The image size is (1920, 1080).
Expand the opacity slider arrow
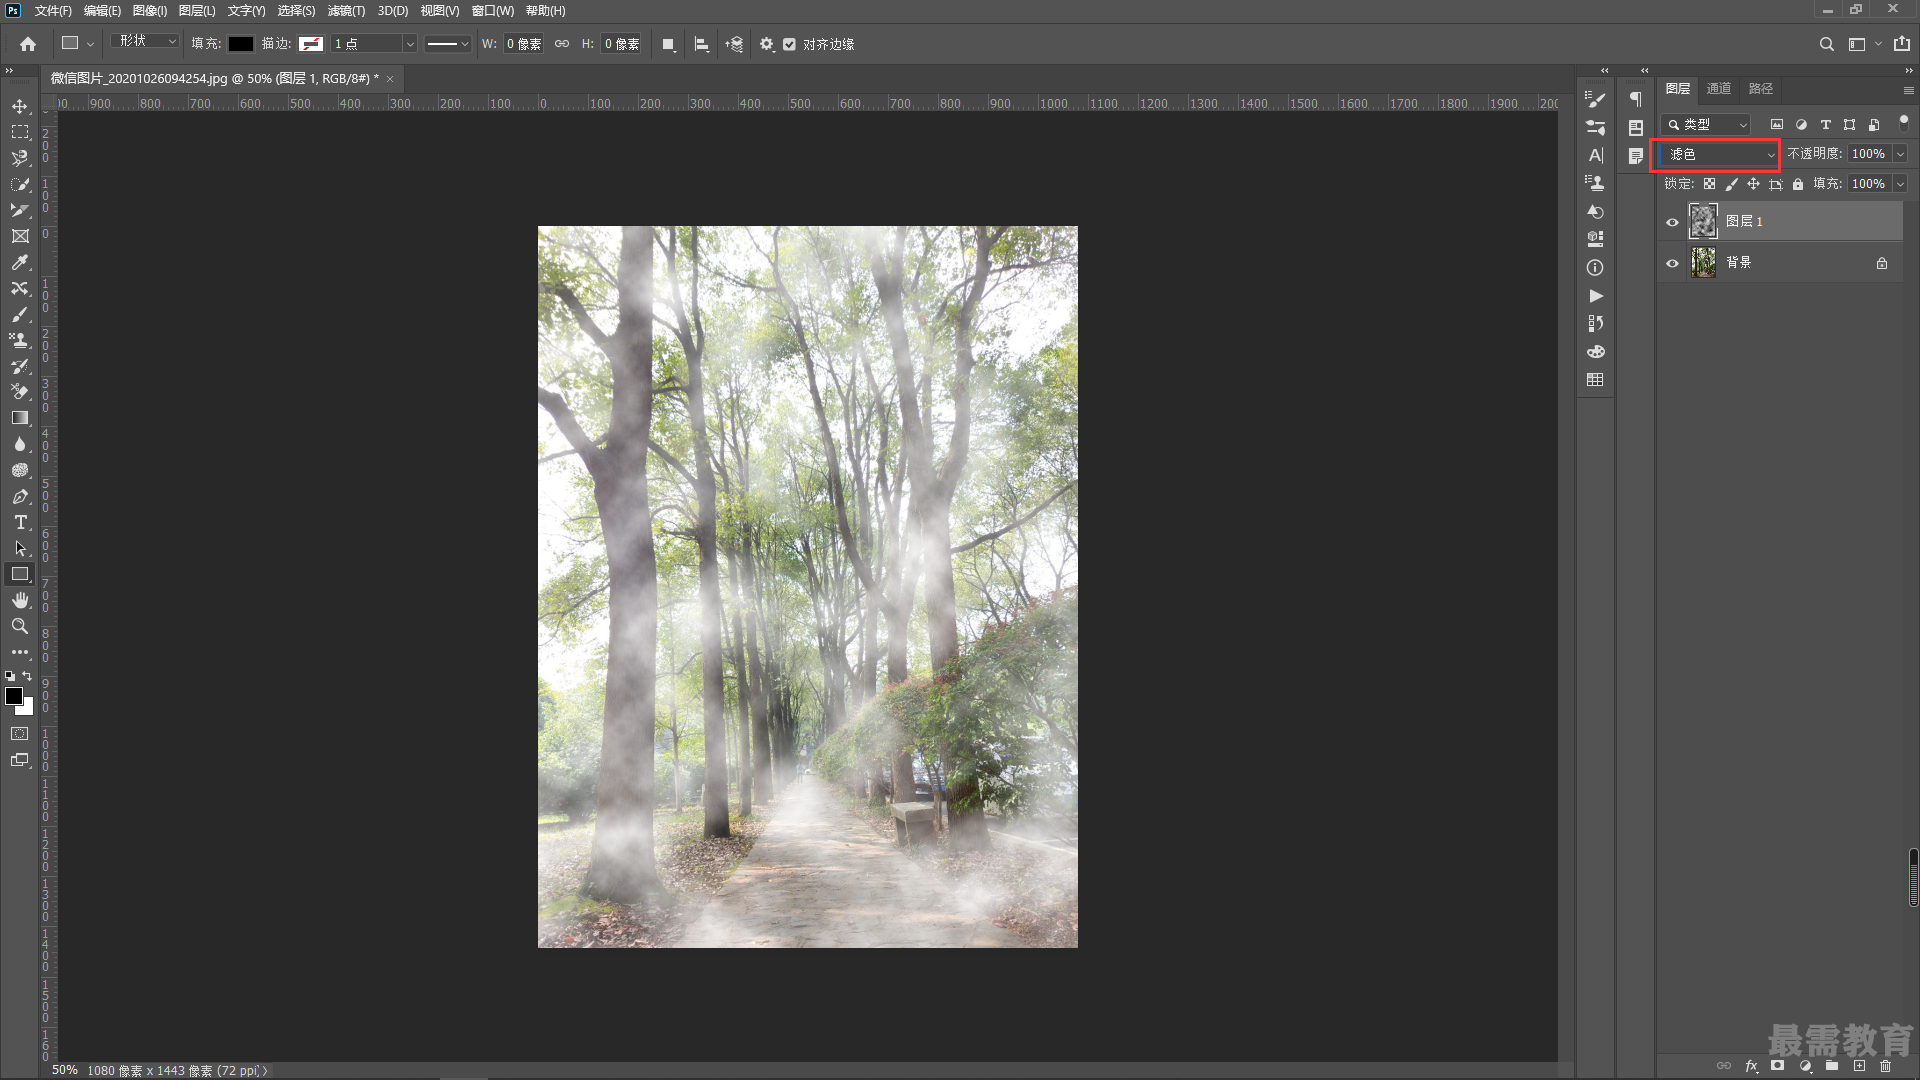coord(1900,154)
